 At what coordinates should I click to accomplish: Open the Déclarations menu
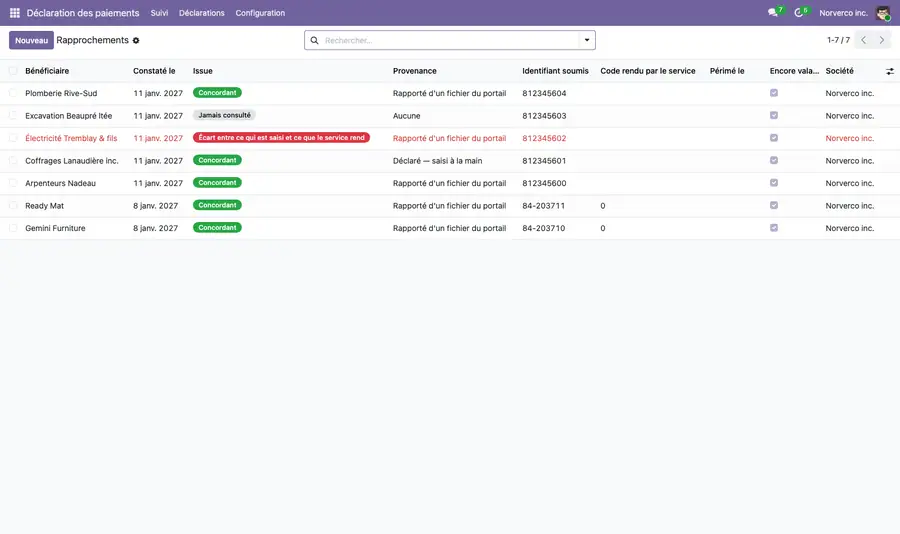pos(201,13)
